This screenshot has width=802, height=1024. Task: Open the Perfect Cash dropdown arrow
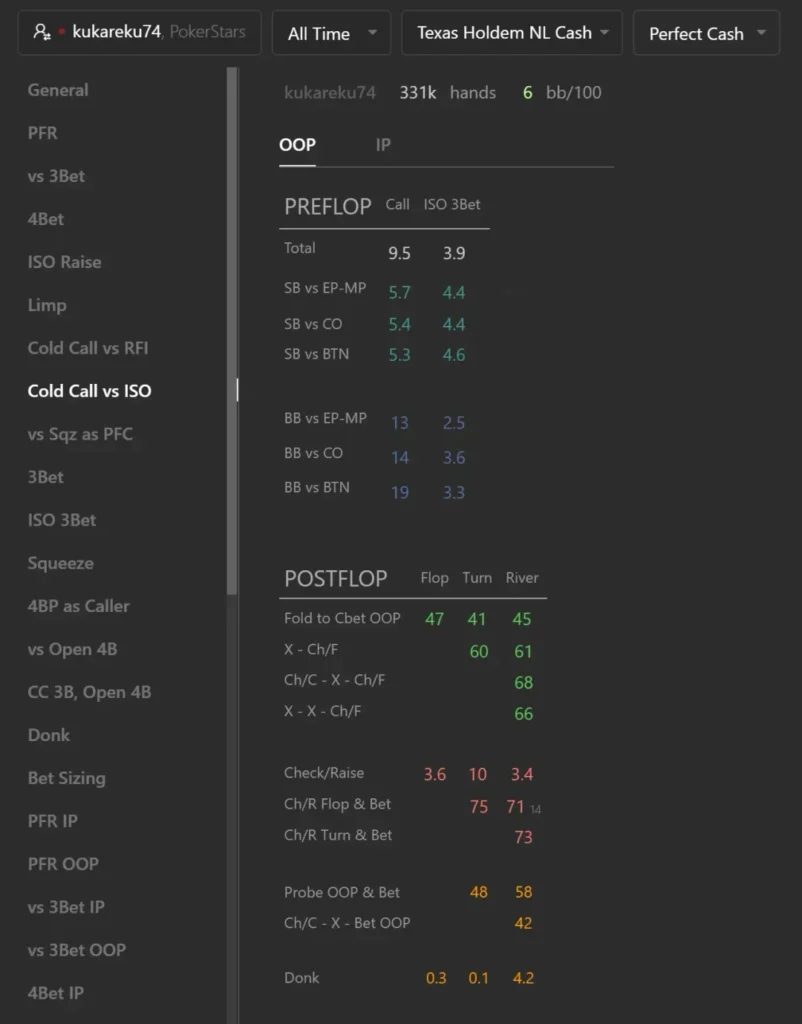point(761,33)
